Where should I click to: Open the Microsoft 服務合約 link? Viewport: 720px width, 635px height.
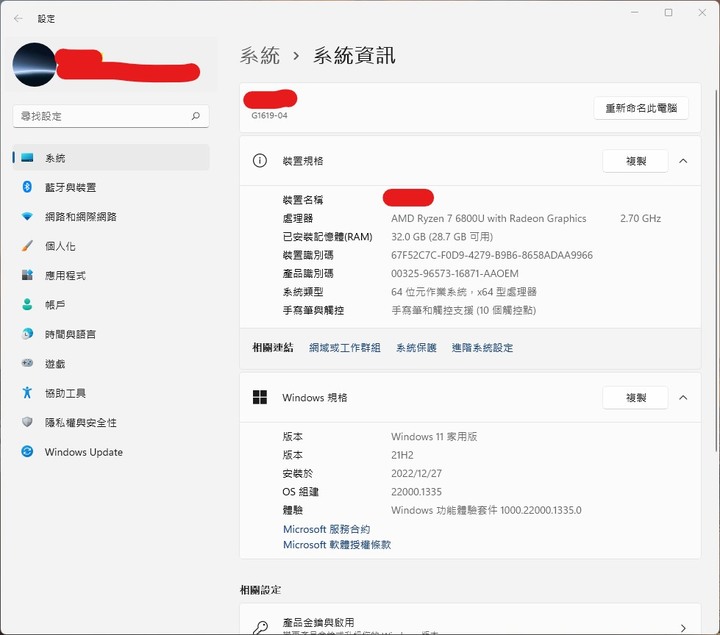point(326,529)
